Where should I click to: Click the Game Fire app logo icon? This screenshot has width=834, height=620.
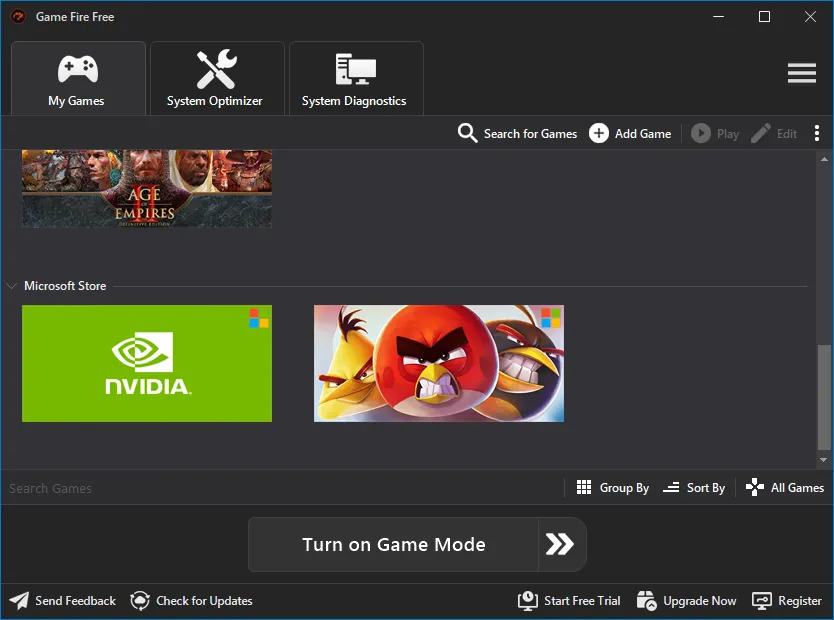tap(18, 16)
